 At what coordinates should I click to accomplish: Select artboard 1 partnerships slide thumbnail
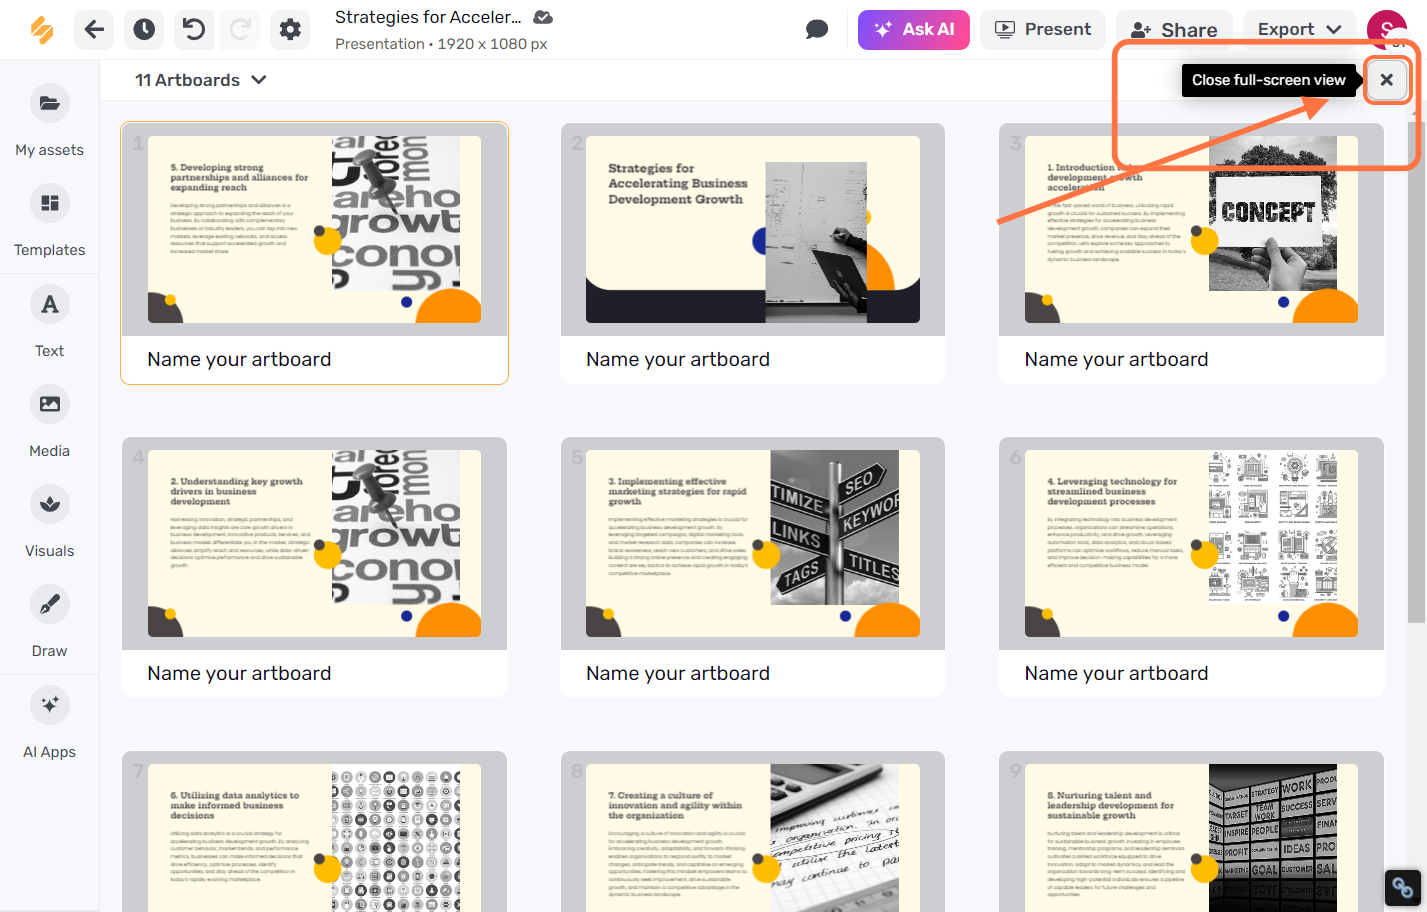pos(314,229)
